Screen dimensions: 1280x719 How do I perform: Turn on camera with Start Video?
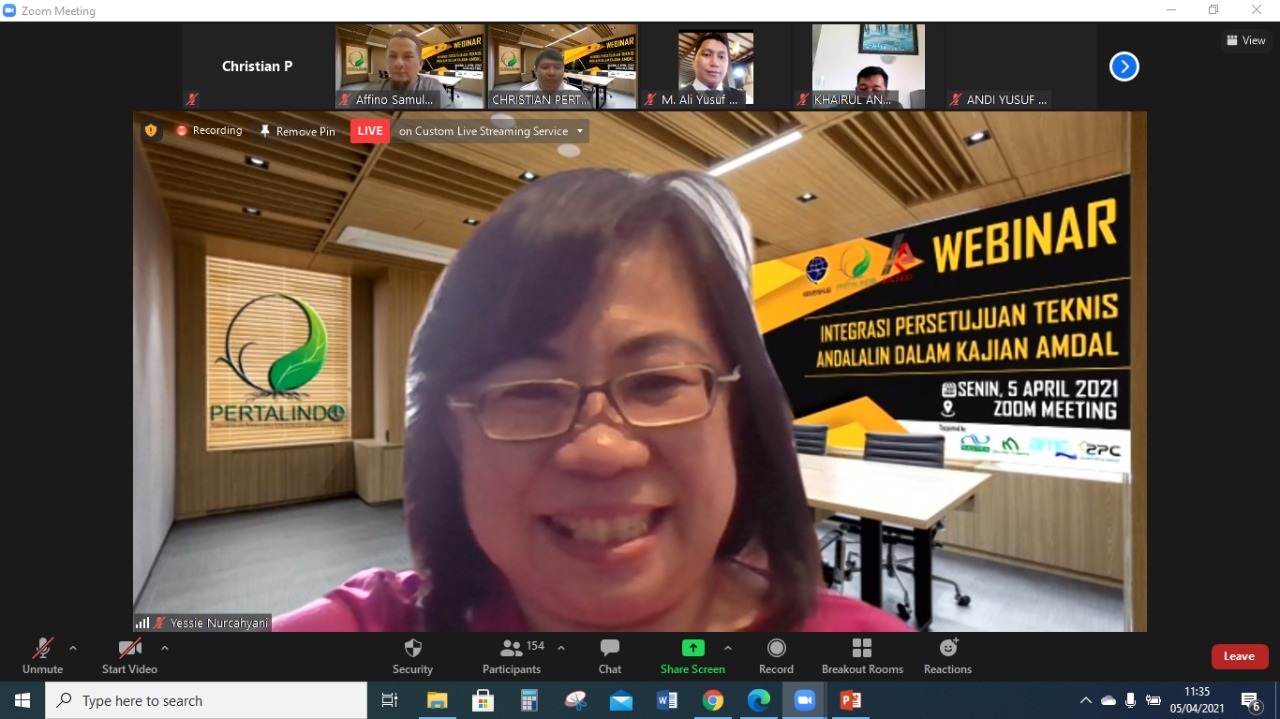[129, 655]
